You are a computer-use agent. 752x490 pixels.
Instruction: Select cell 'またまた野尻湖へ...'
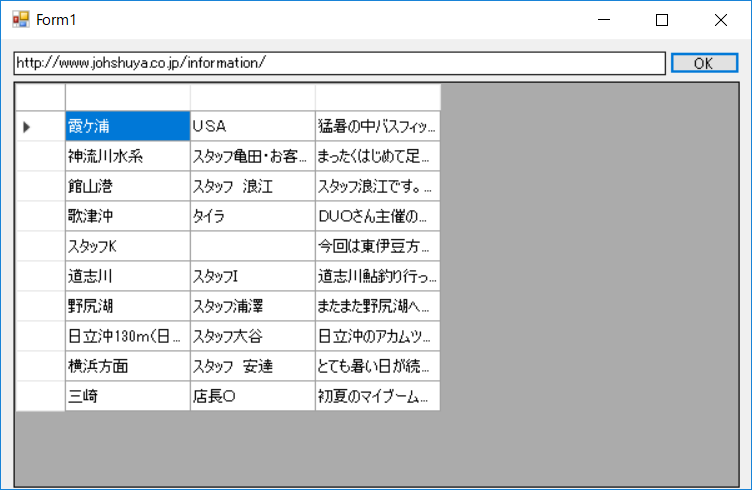(378, 306)
